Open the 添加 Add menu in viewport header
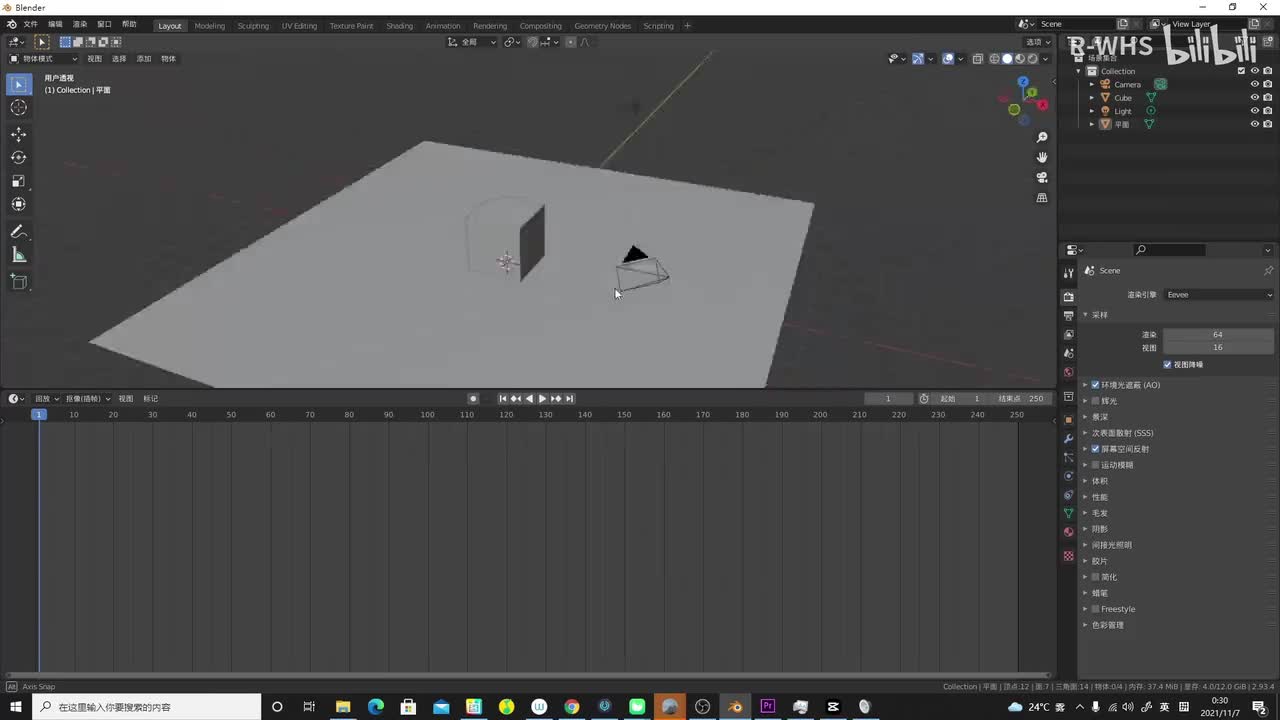 144,59
